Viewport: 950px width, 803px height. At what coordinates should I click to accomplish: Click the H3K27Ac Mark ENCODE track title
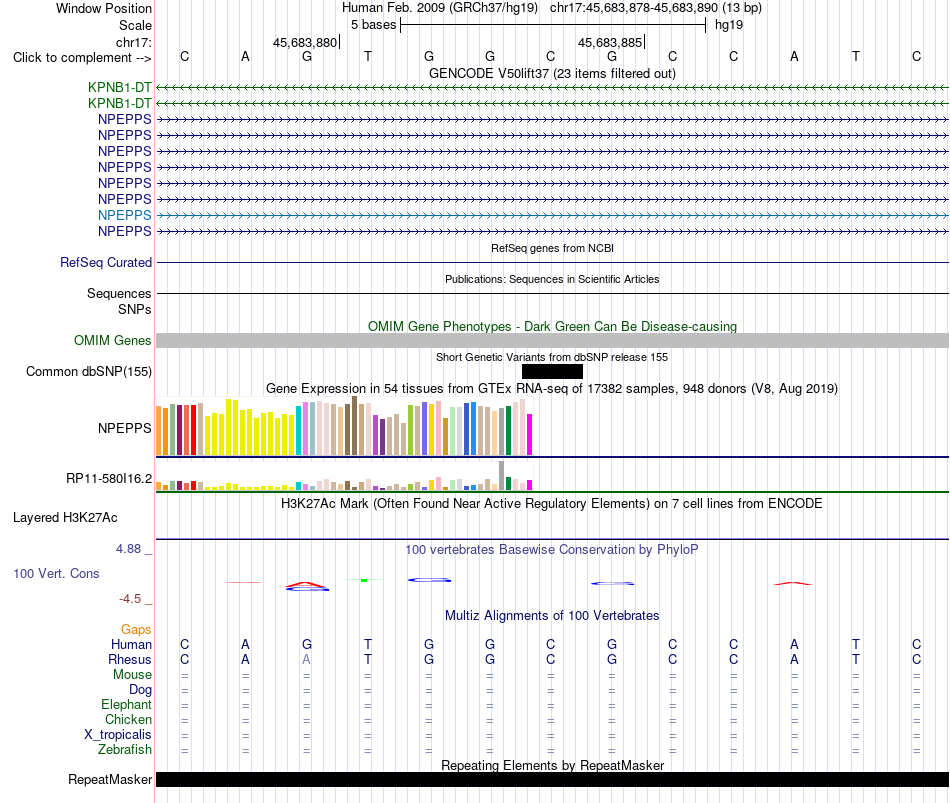pyautogui.click(x=552, y=504)
